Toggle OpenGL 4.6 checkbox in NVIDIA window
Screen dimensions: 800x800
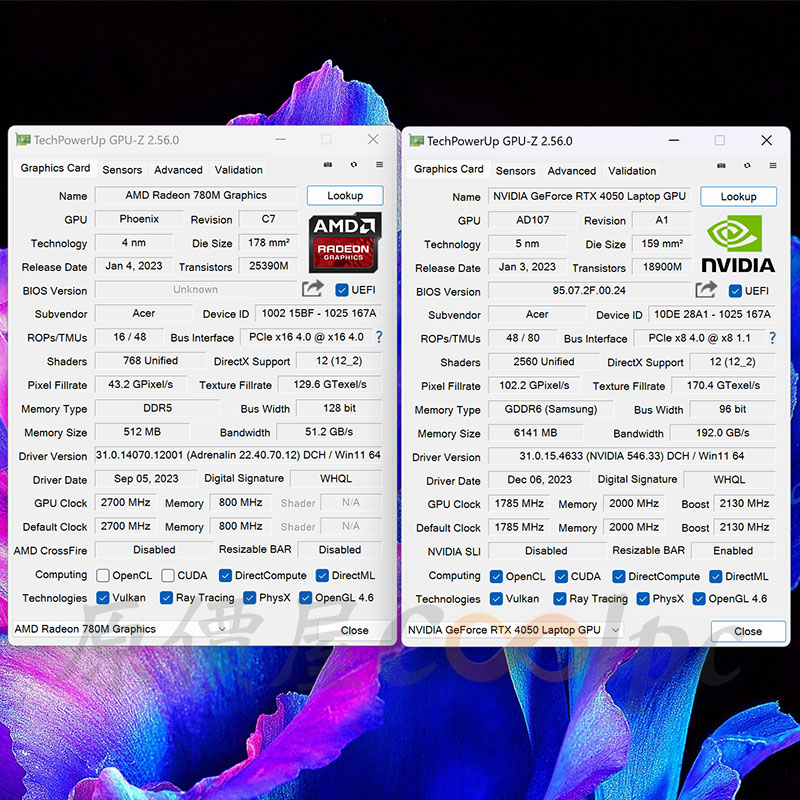[698, 598]
